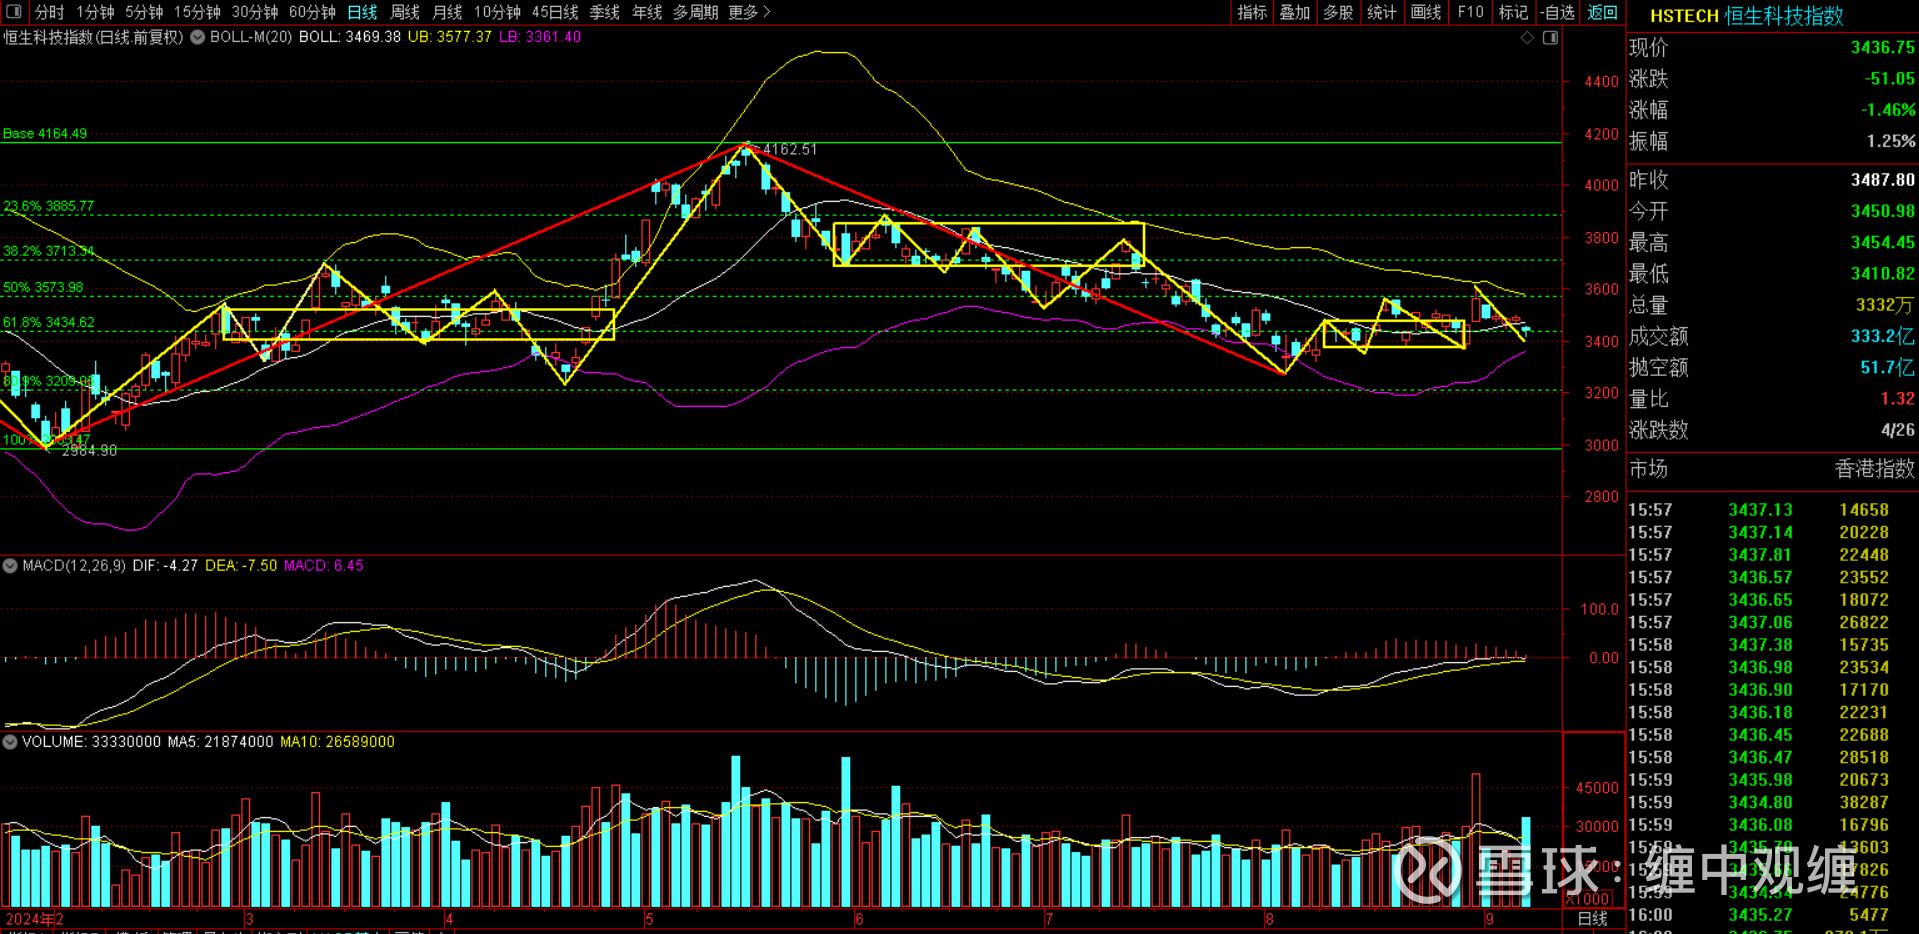Open F10 company information
Screen dimensions: 1919x934
pyautogui.click(x=1470, y=12)
